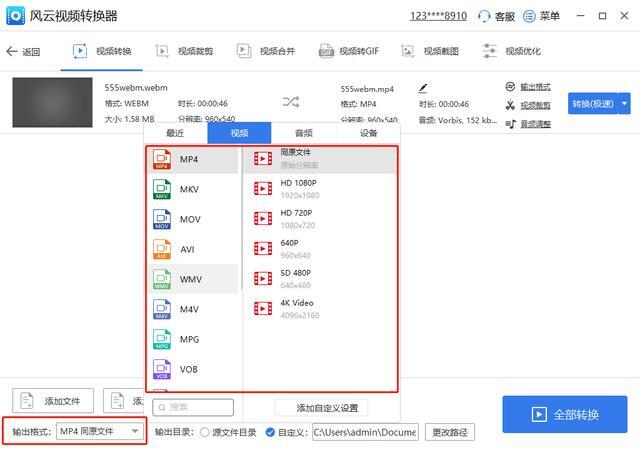Click the 555webm.mp4 output file name
640x450 pixels.
point(367,89)
